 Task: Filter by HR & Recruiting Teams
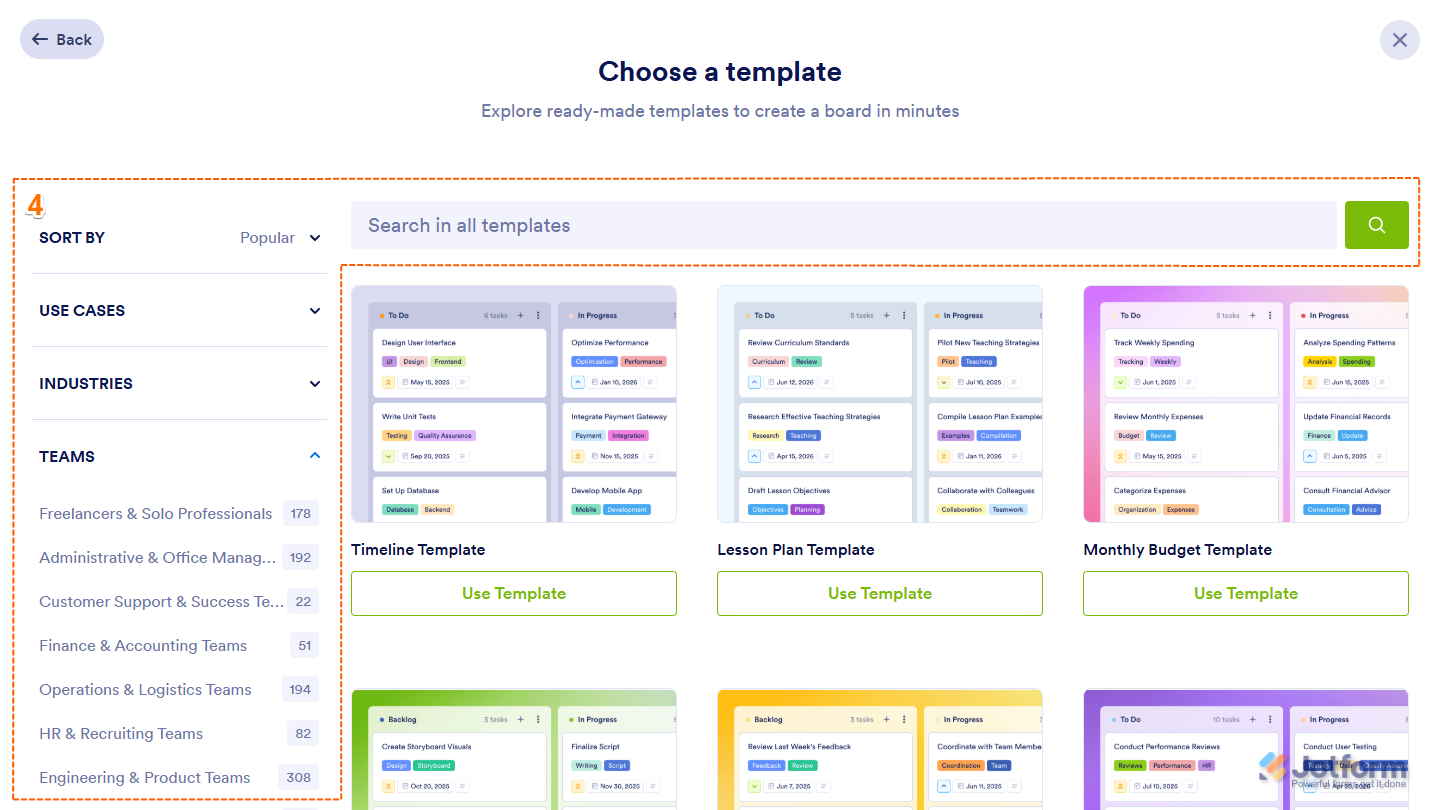tap(121, 734)
